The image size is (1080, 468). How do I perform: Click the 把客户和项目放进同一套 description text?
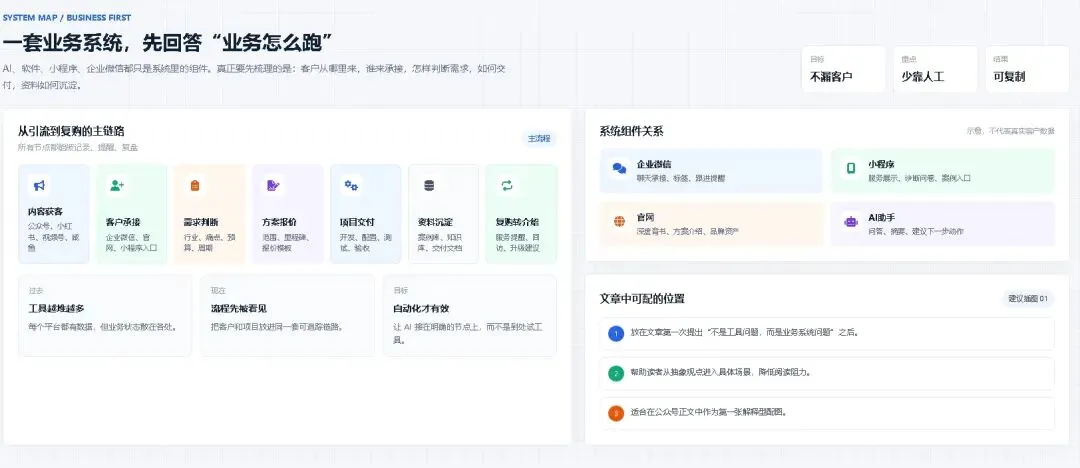[x=278, y=327]
